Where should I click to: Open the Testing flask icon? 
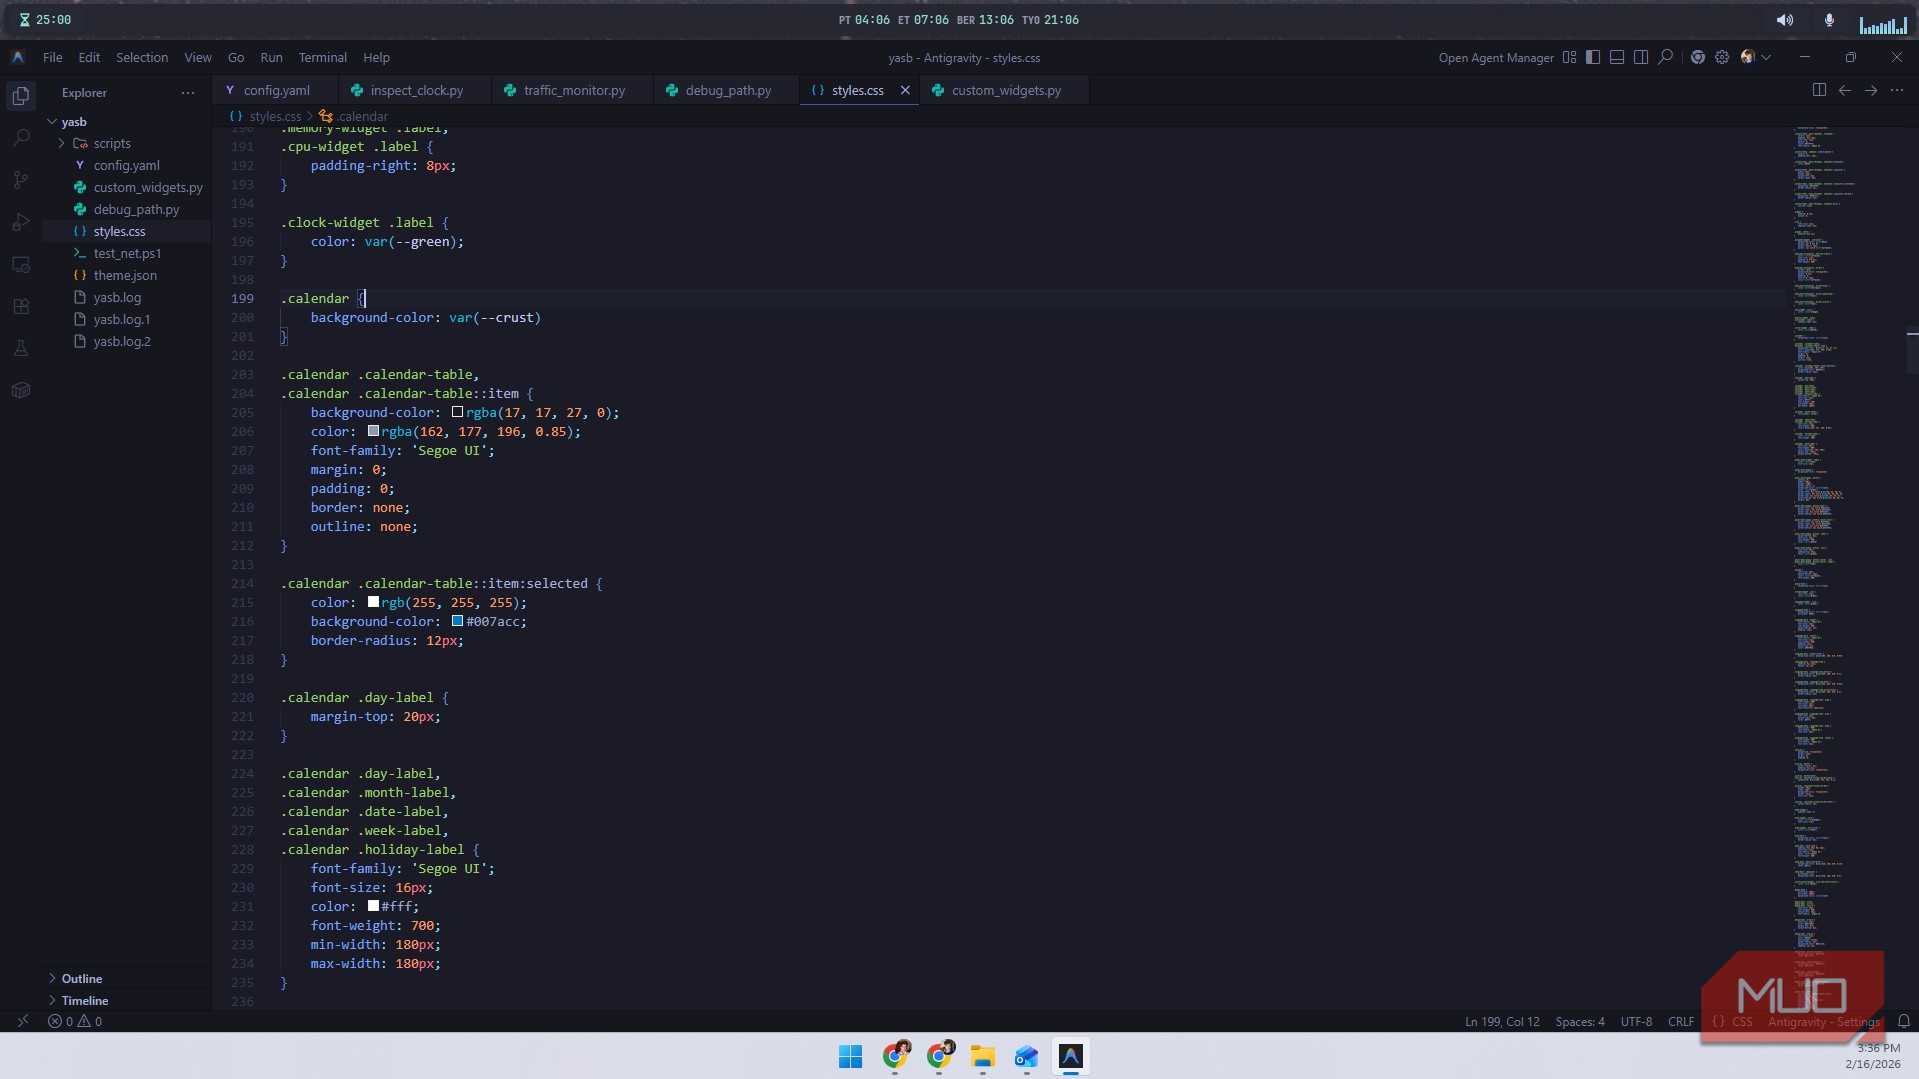point(21,348)
